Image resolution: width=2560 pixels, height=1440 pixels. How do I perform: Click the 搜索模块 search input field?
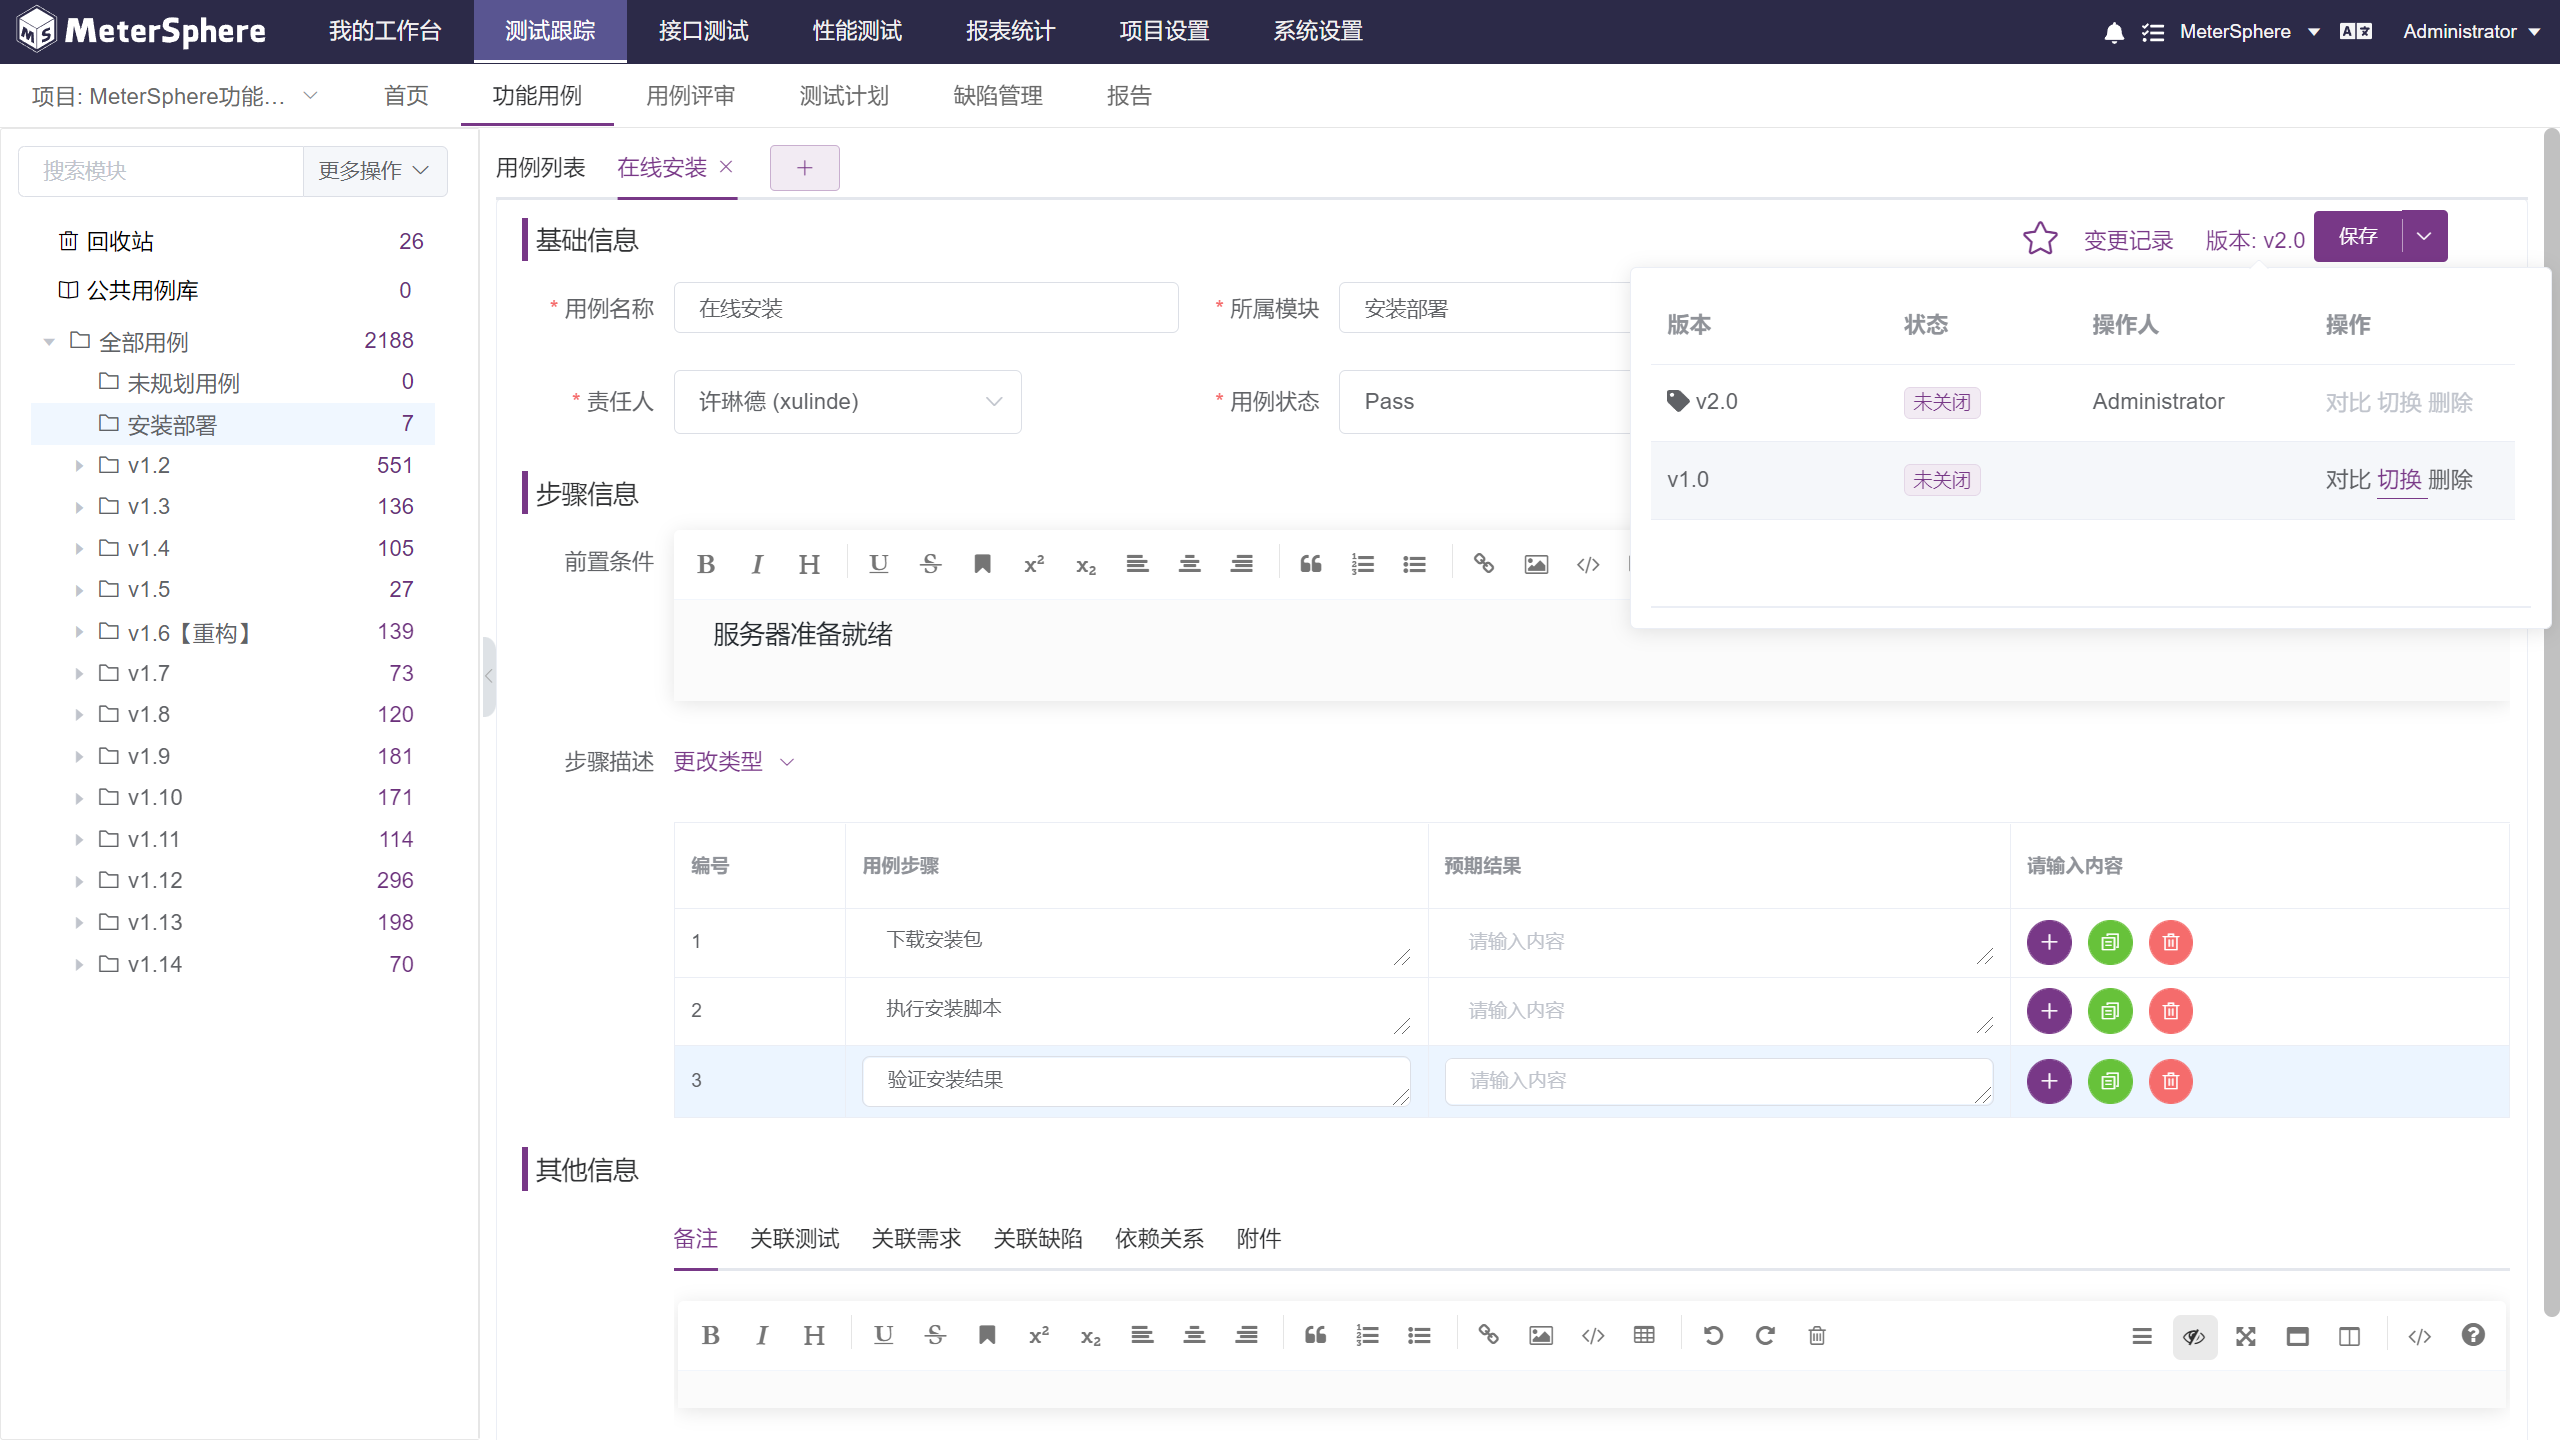(160, 170)
